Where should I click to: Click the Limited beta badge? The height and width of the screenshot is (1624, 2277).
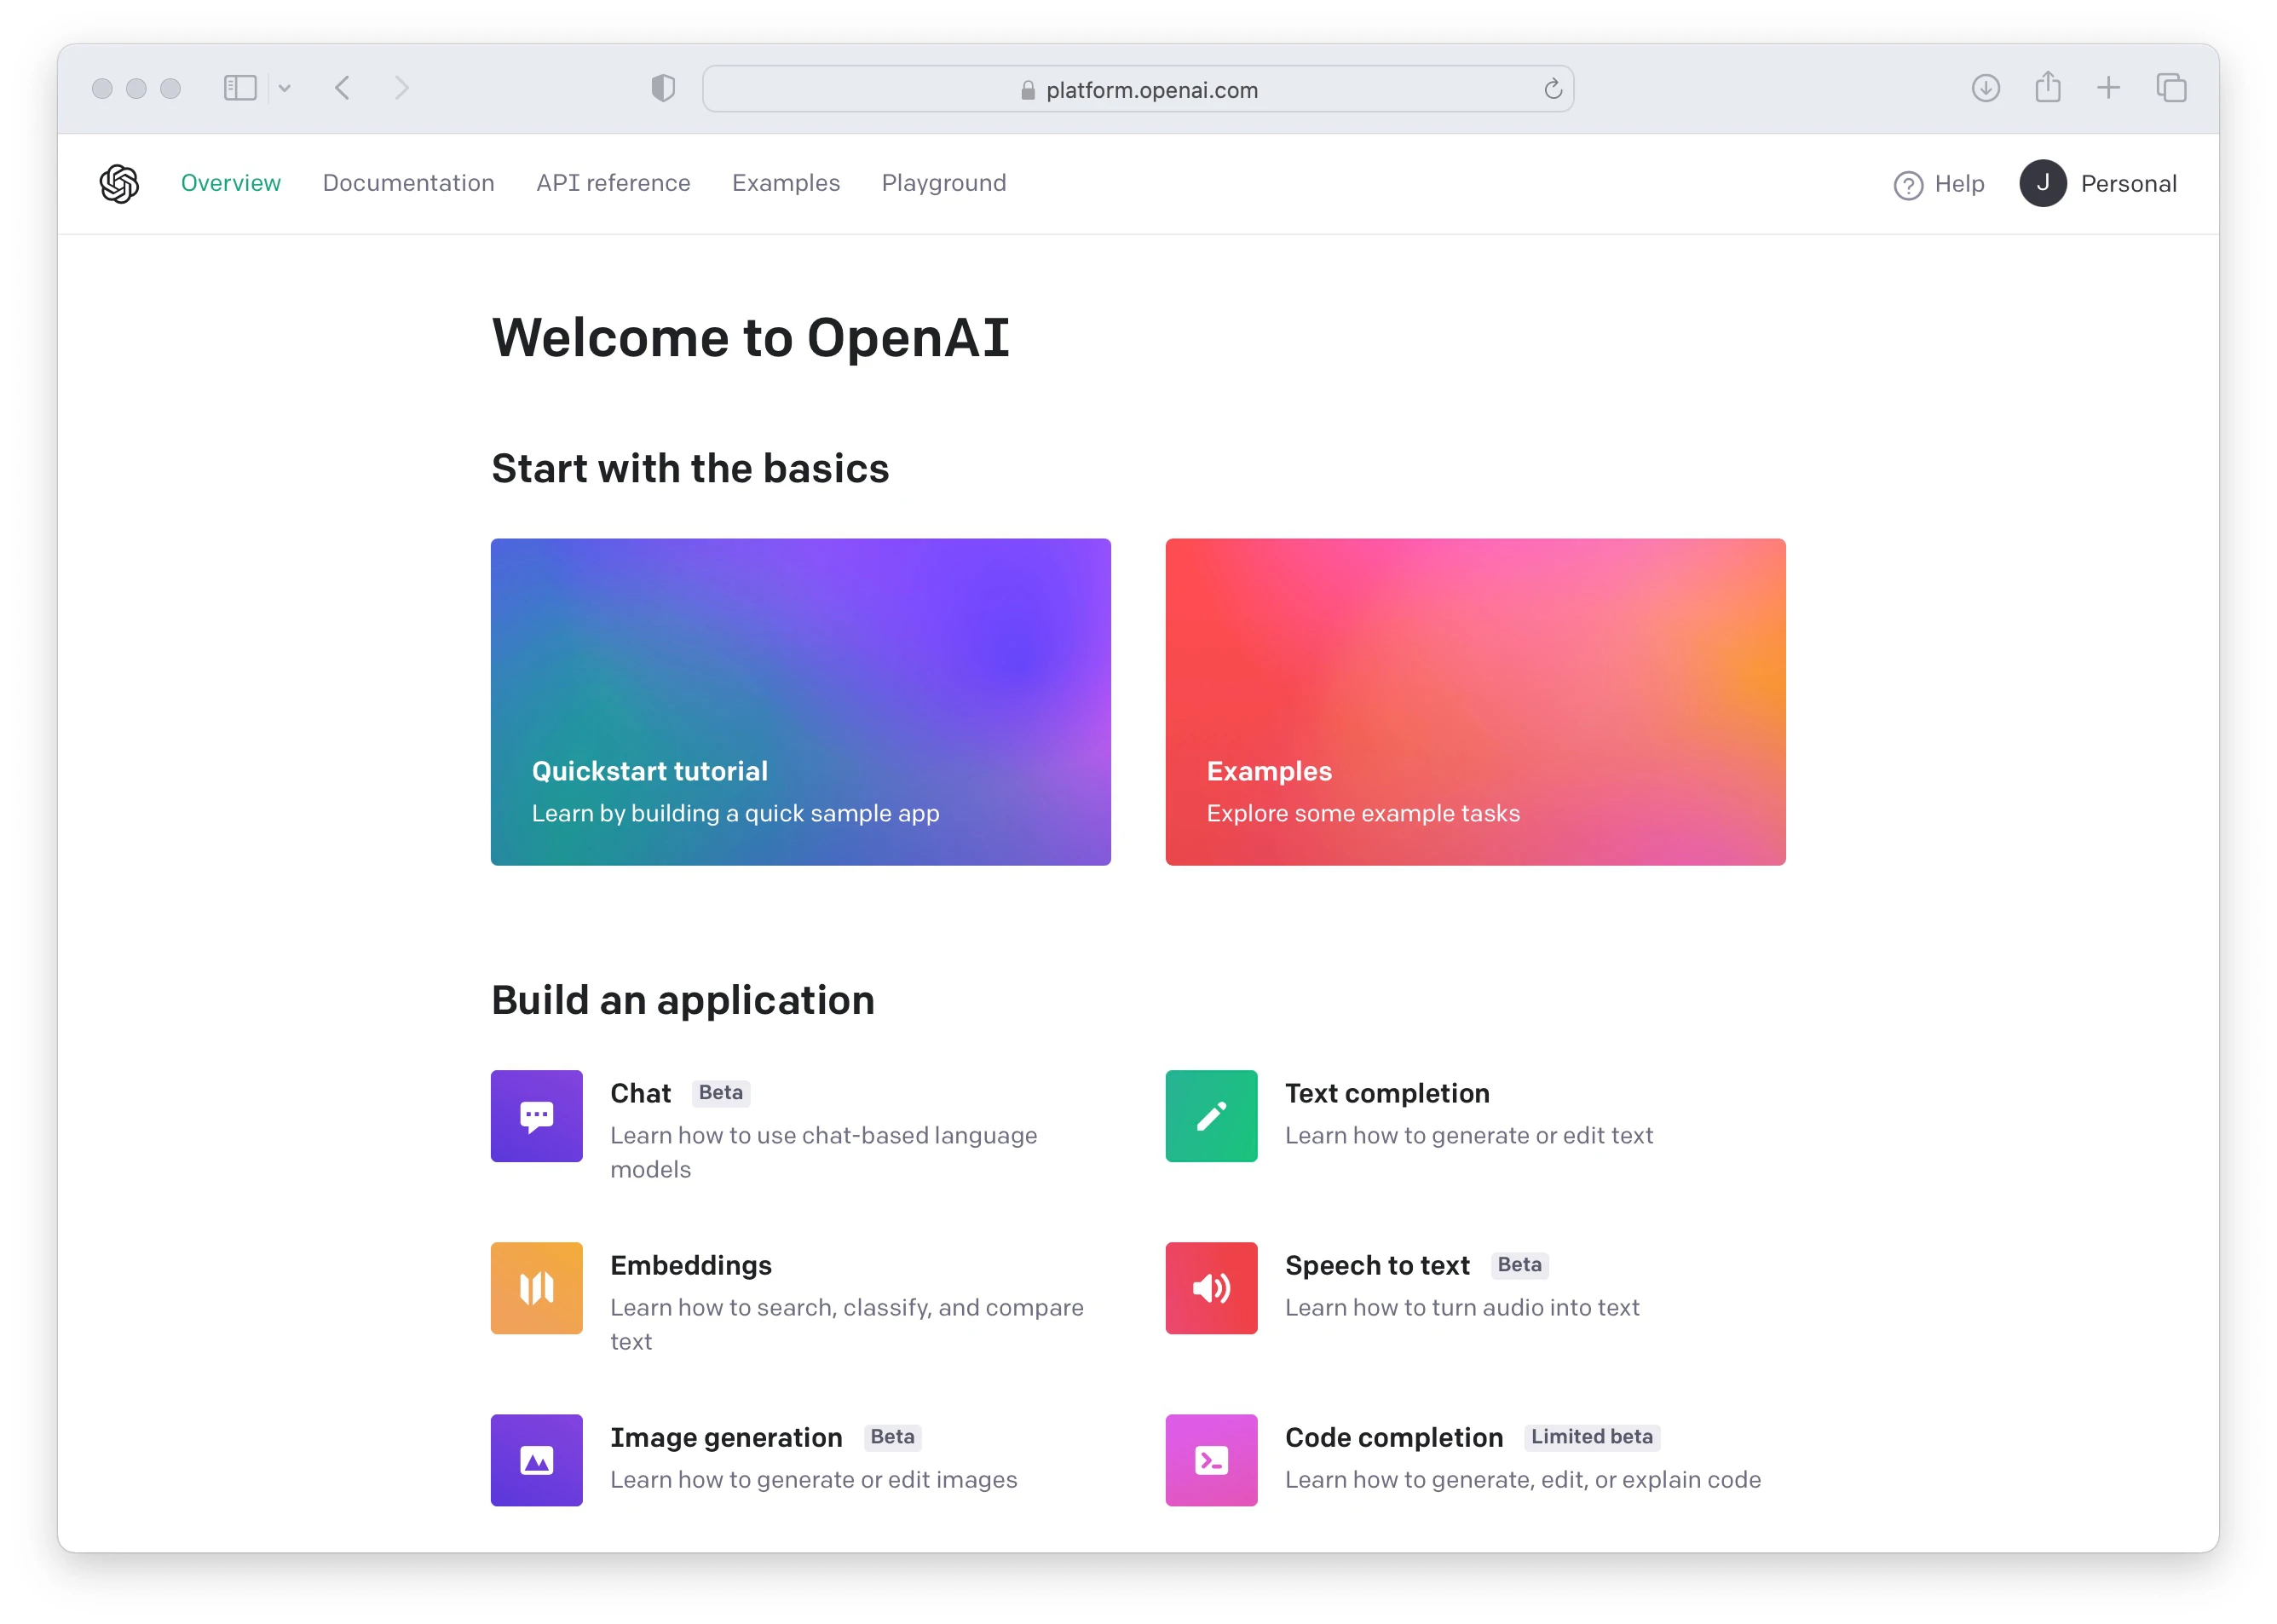1591,1436
